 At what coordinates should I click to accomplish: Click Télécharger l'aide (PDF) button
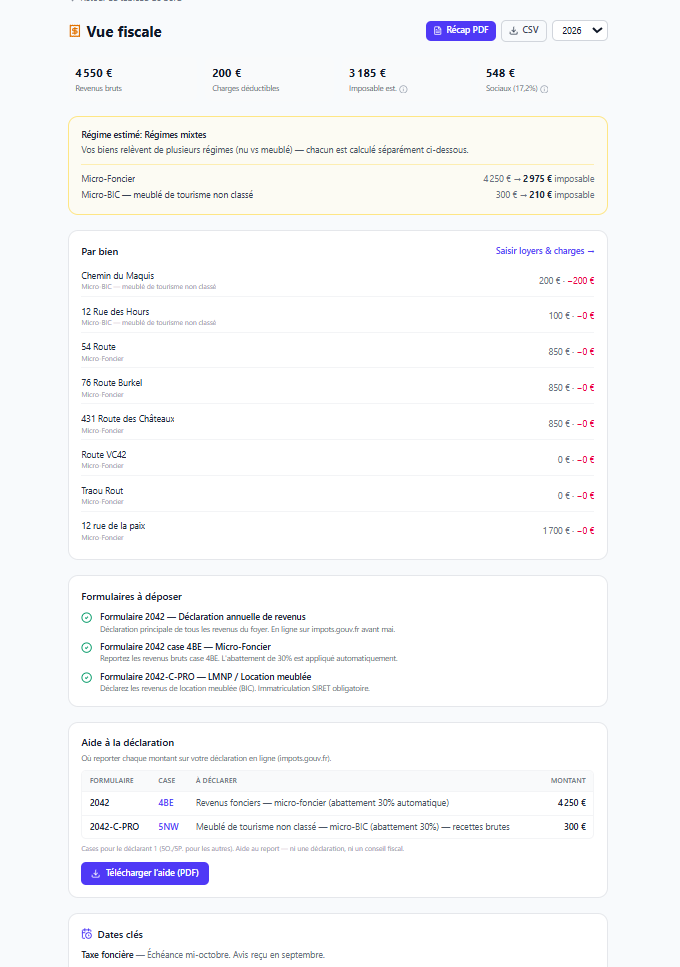tap(145, 873)
